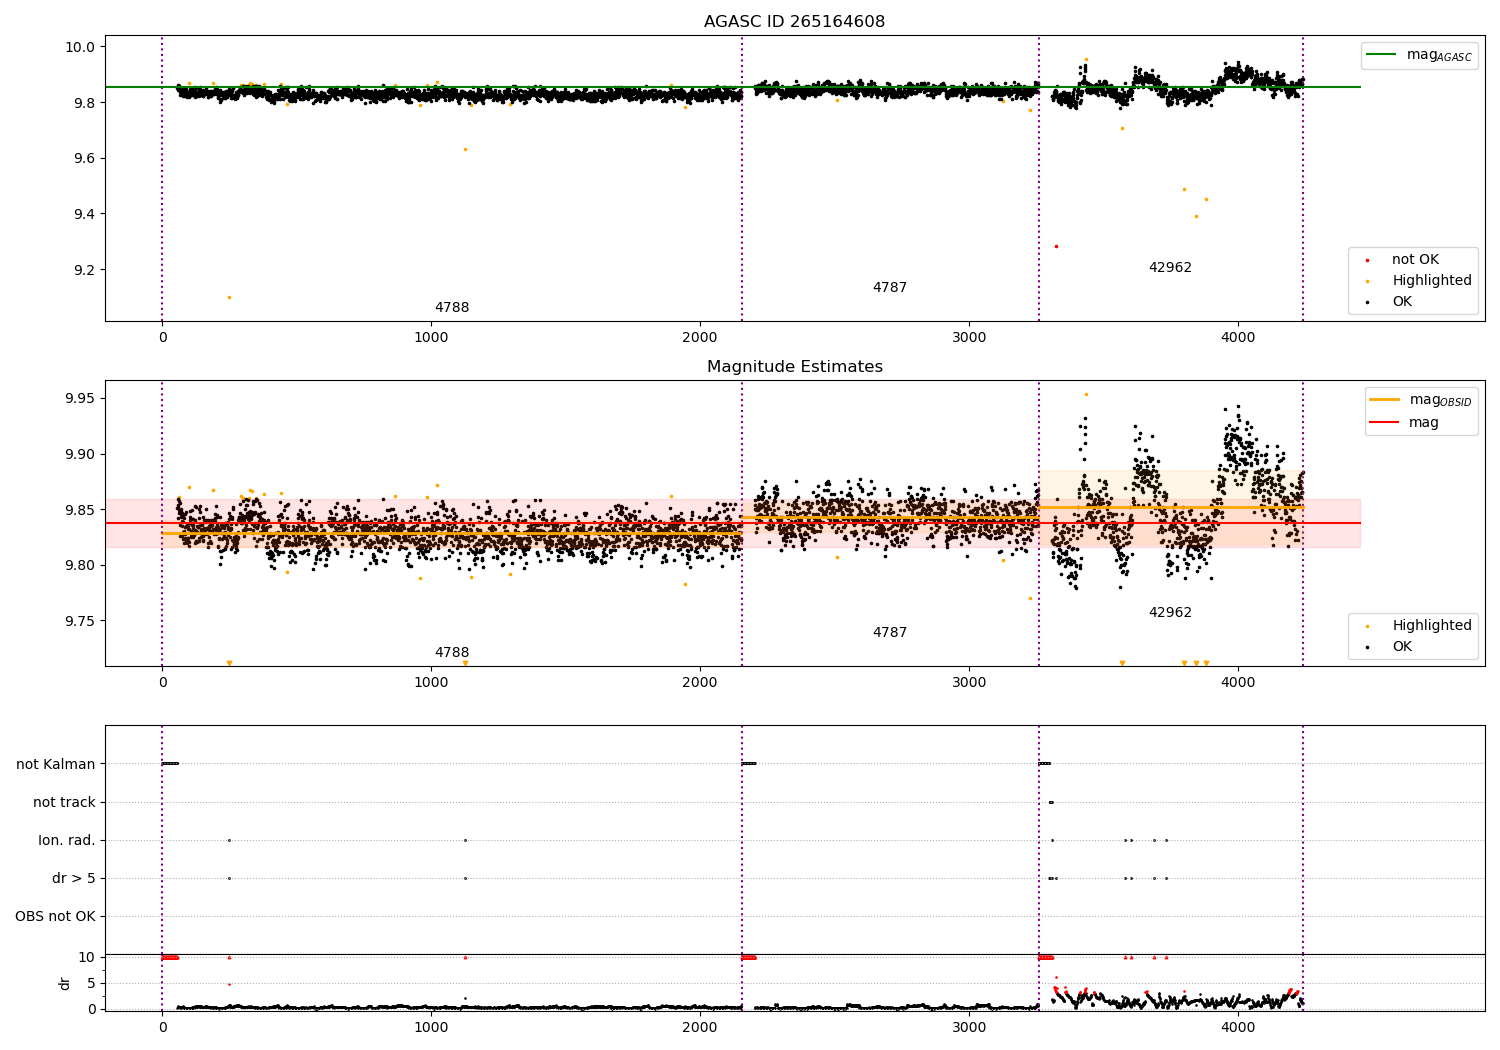Click the '42962' obsid label in the top plot
Screen dimensions: 1500x1050
click(x=1170, y=268)
